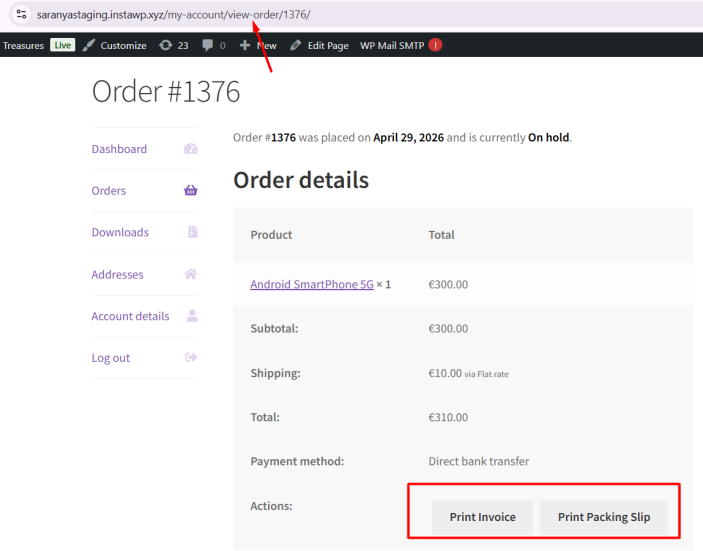The image size is (703, 551).
Task: Click the Edit Page pencil icon
Action: tap(295, 45)
